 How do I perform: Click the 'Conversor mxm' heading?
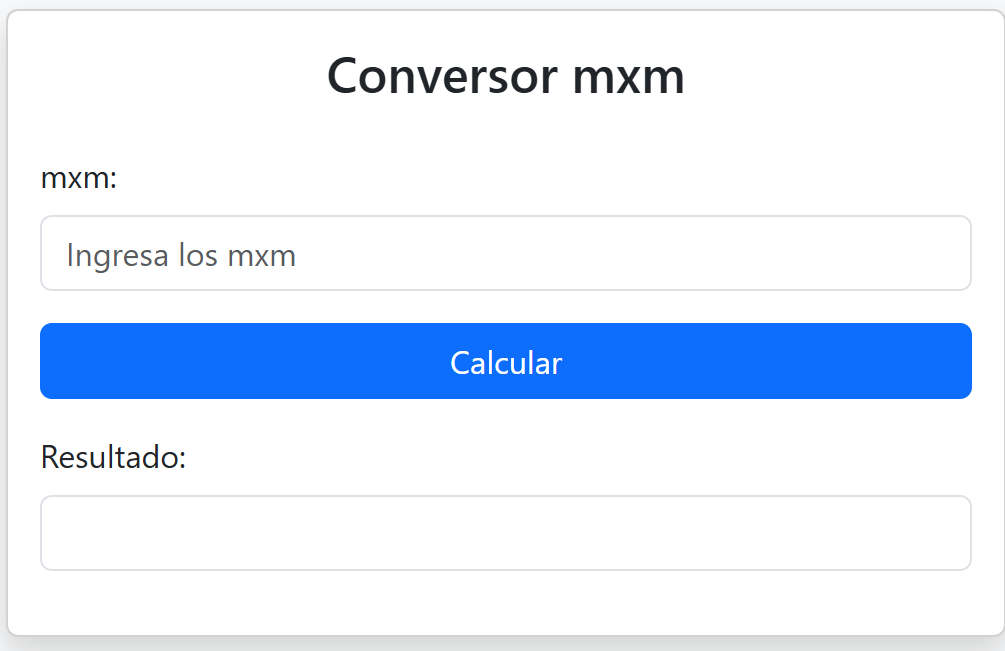[x=506, y=76]
